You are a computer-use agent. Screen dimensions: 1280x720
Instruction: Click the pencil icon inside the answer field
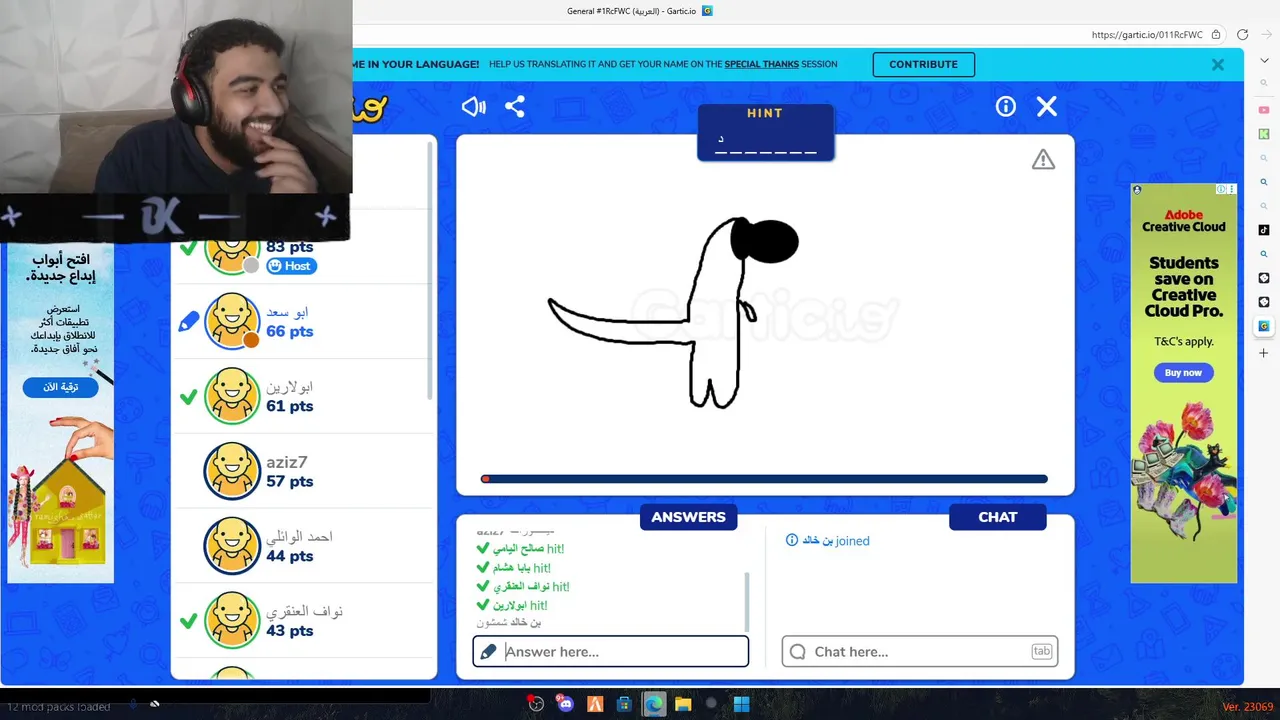pyautogui.click(x=488, y=652)
